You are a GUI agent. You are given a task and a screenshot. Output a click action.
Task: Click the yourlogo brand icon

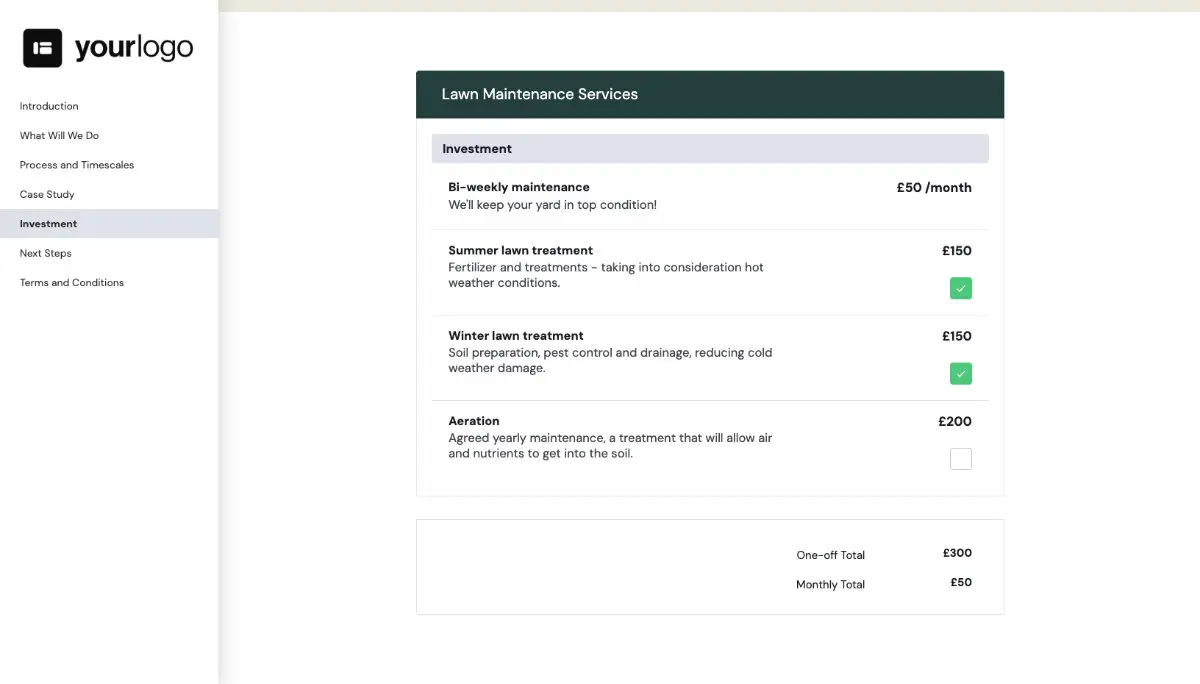42,47
